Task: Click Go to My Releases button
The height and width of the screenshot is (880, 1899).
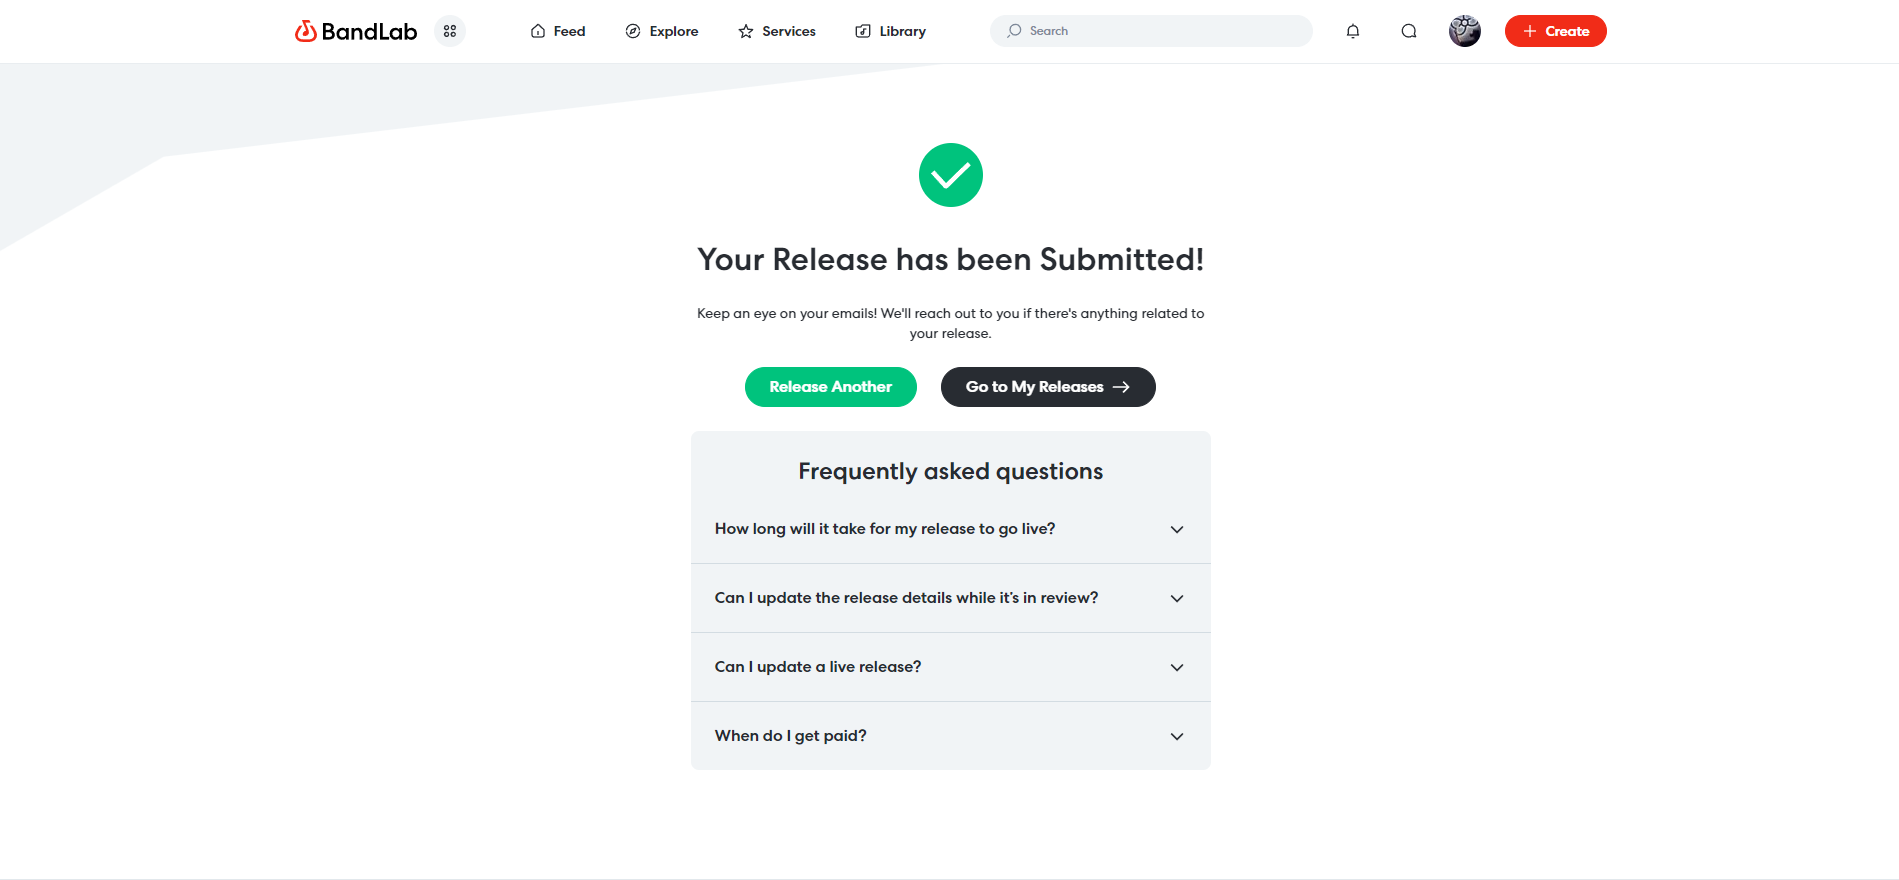Action: coord(1048,387)
